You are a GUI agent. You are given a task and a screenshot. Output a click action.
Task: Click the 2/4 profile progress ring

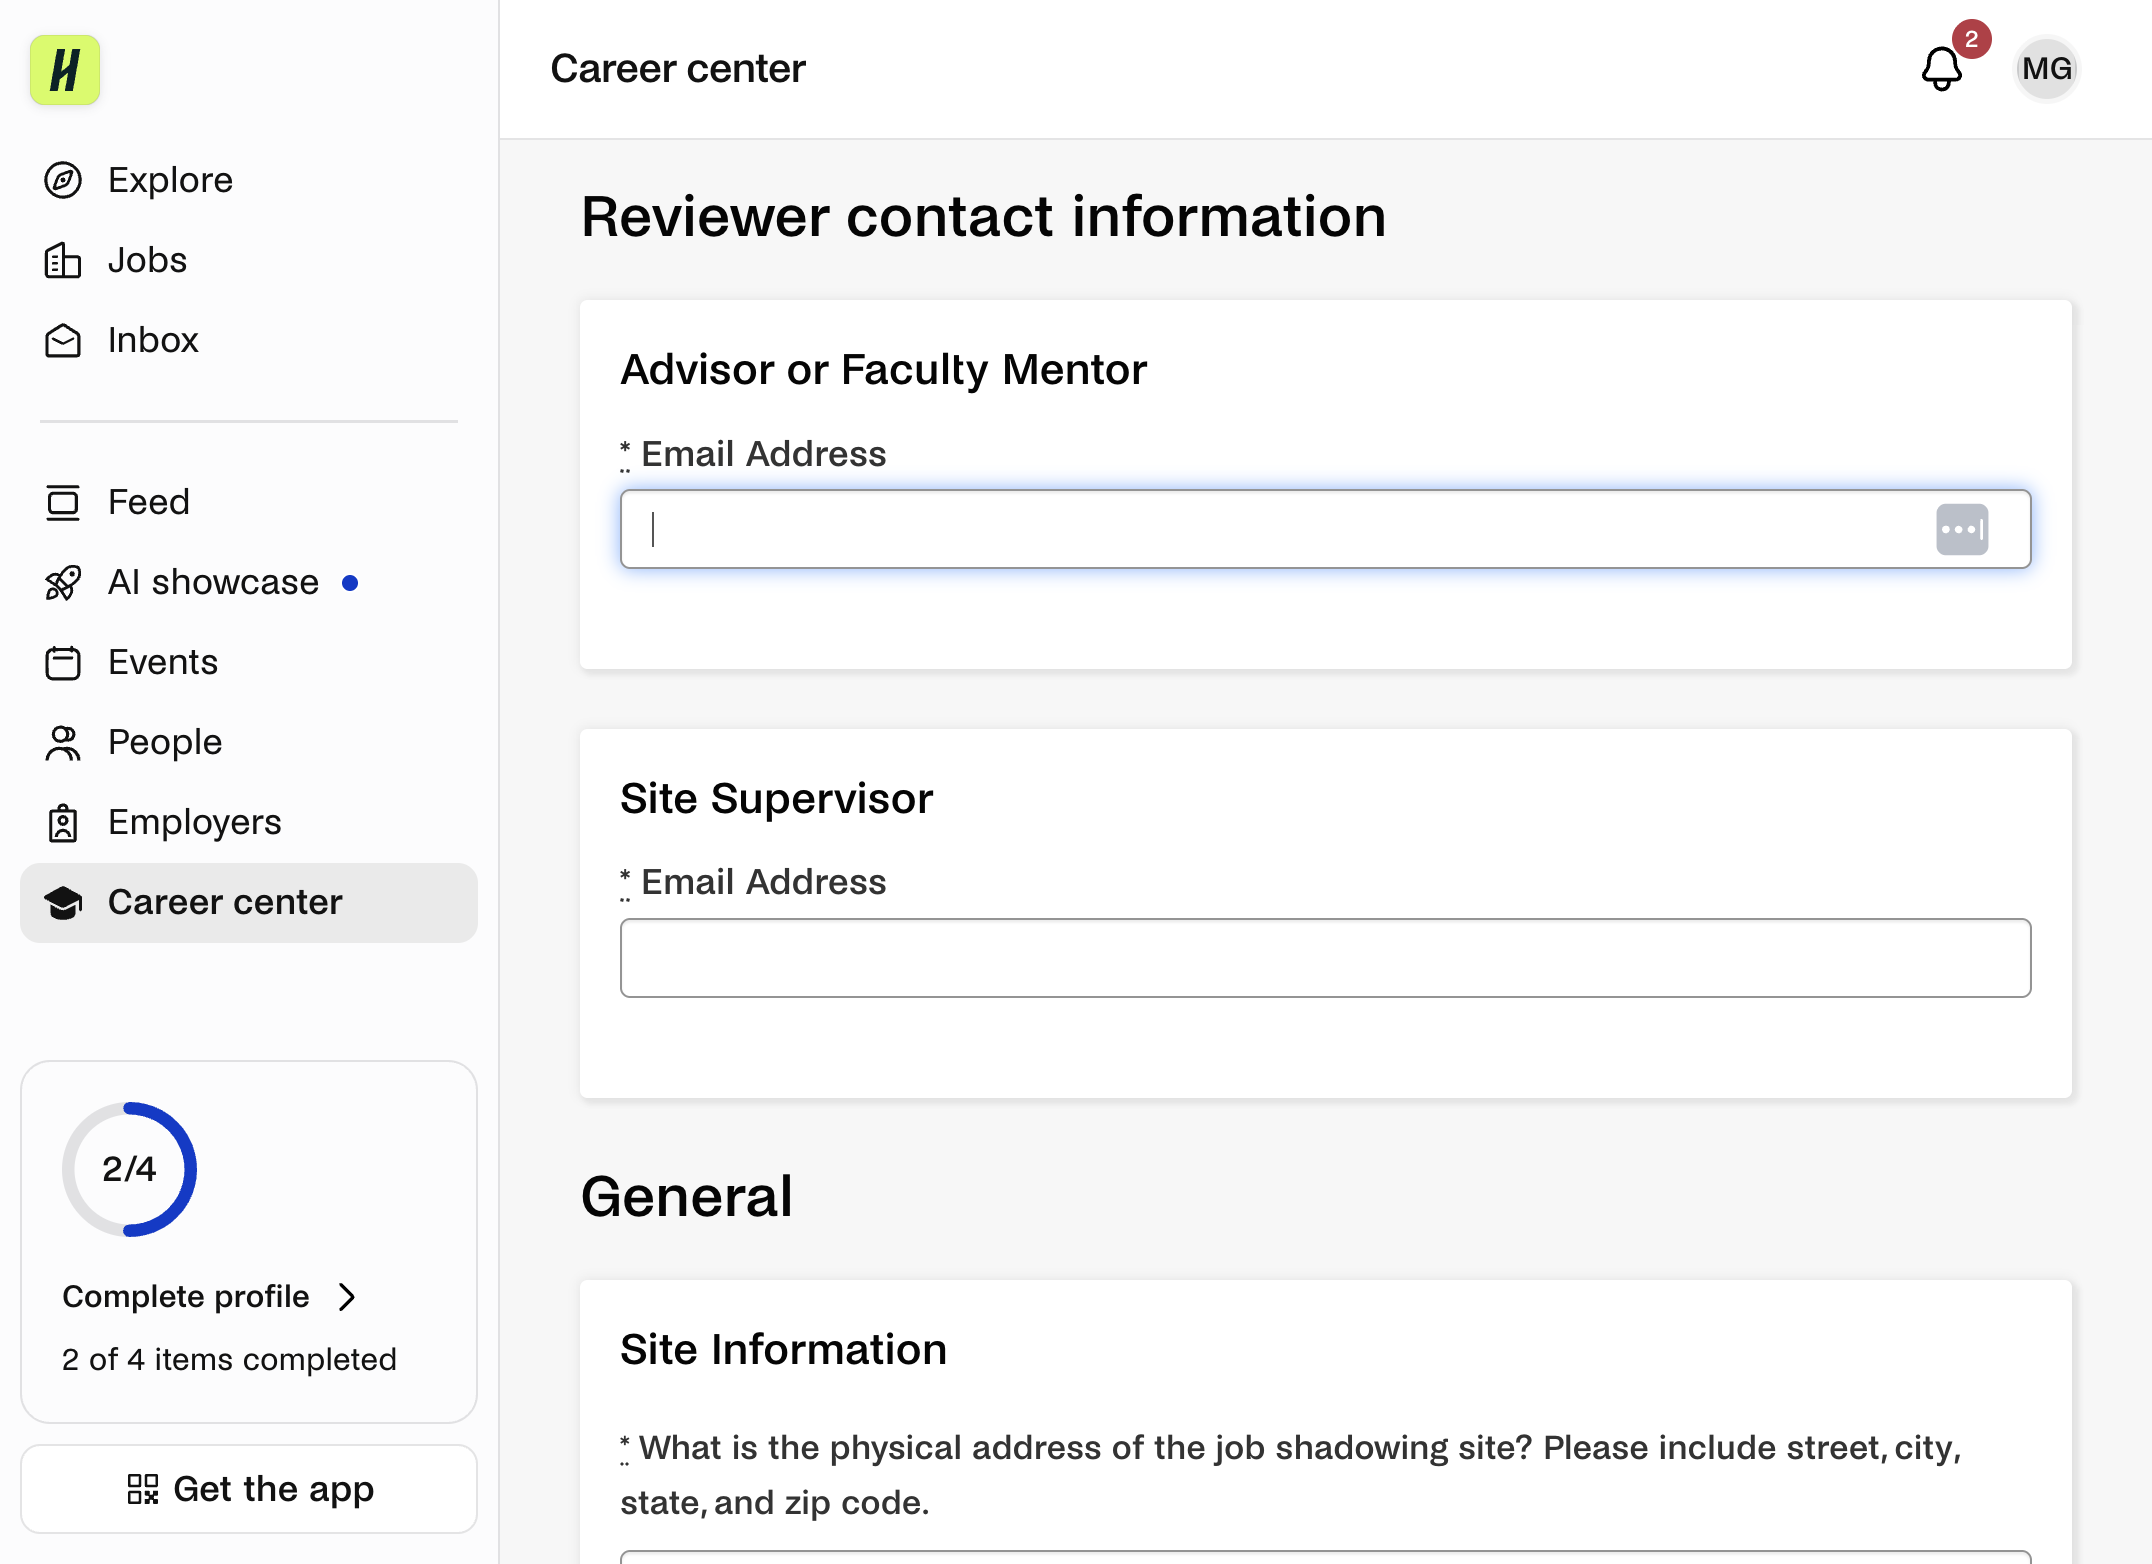[129, 1169]
